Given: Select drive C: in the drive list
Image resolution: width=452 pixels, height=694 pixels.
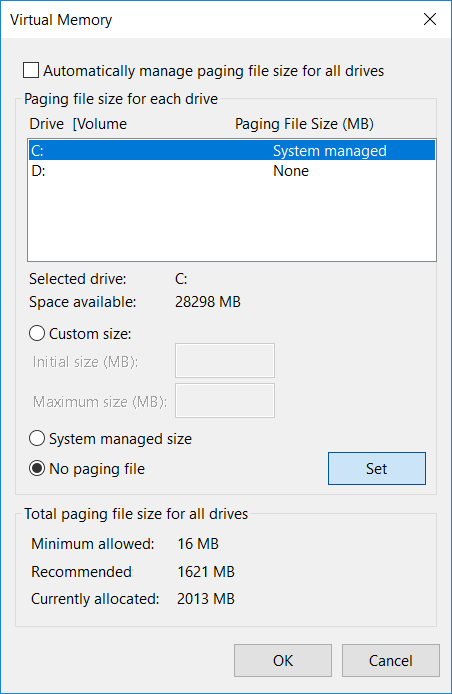Looking at the screenshot, I should click(x=232, y=150).
